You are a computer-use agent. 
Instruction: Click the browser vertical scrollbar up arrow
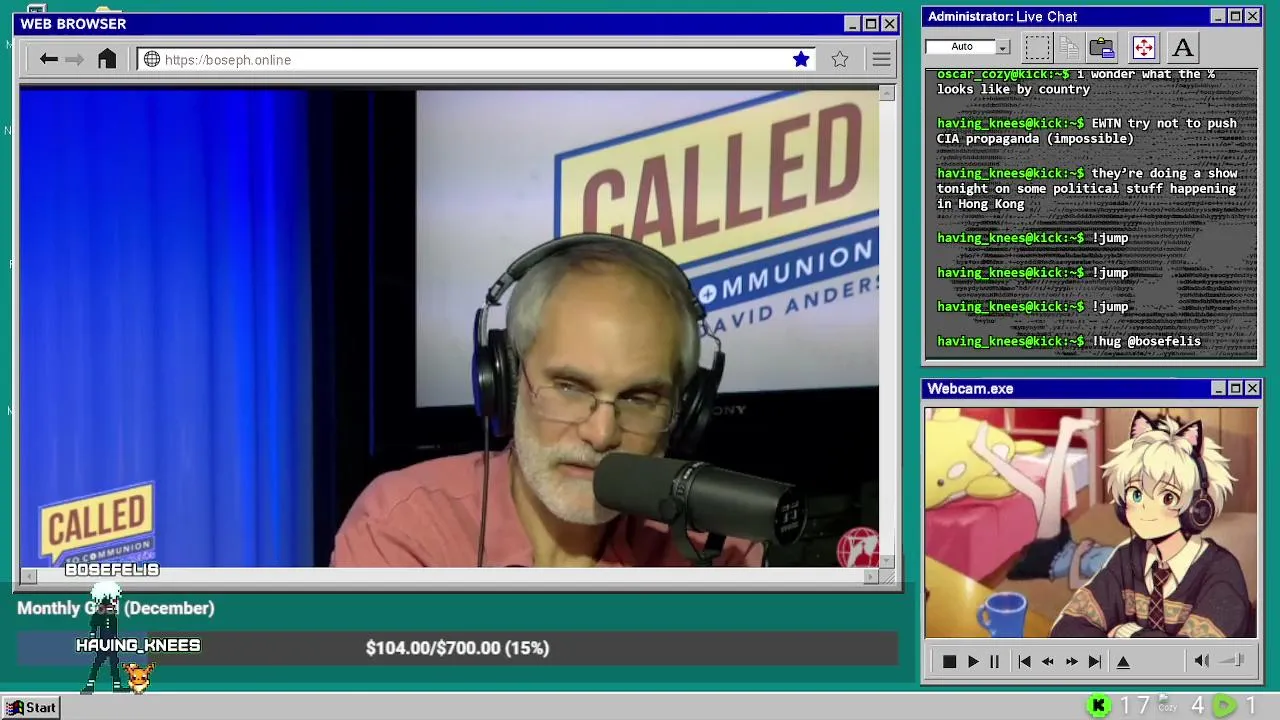pyautogui.click(x=886, y=93)
